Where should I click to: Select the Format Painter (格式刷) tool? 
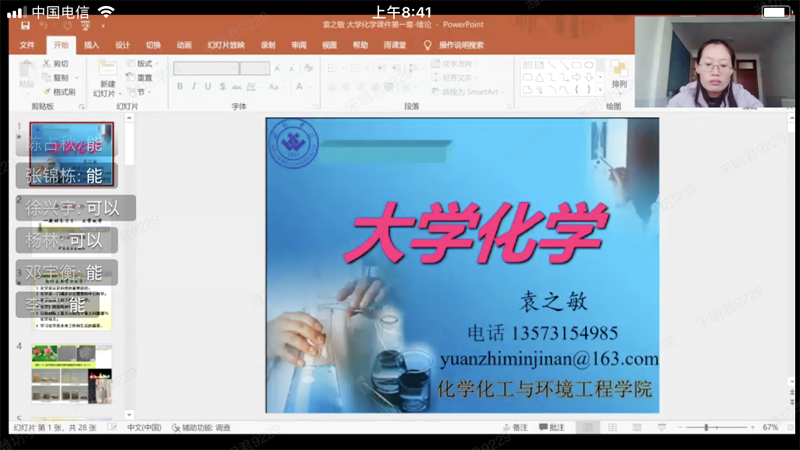coord(48,91)
